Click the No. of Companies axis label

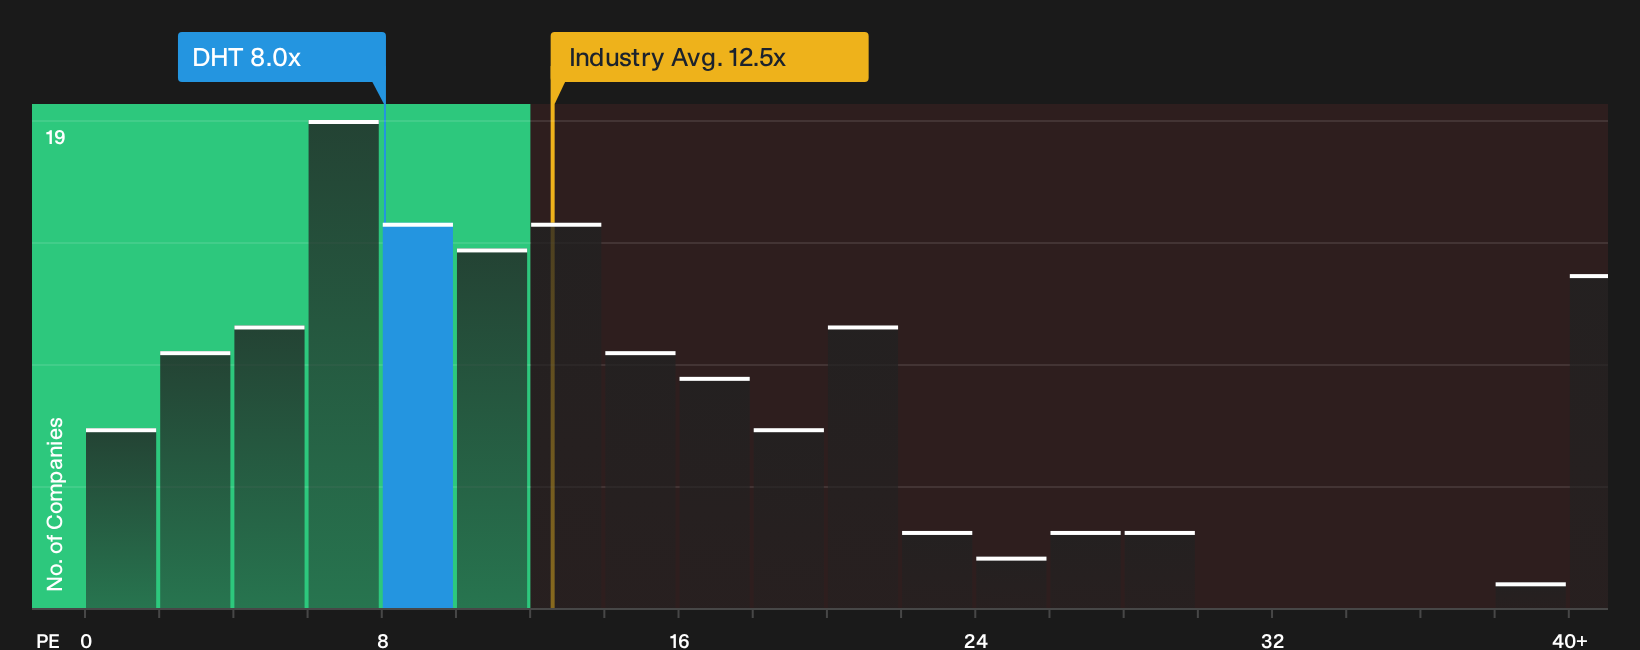coord(55,503)
